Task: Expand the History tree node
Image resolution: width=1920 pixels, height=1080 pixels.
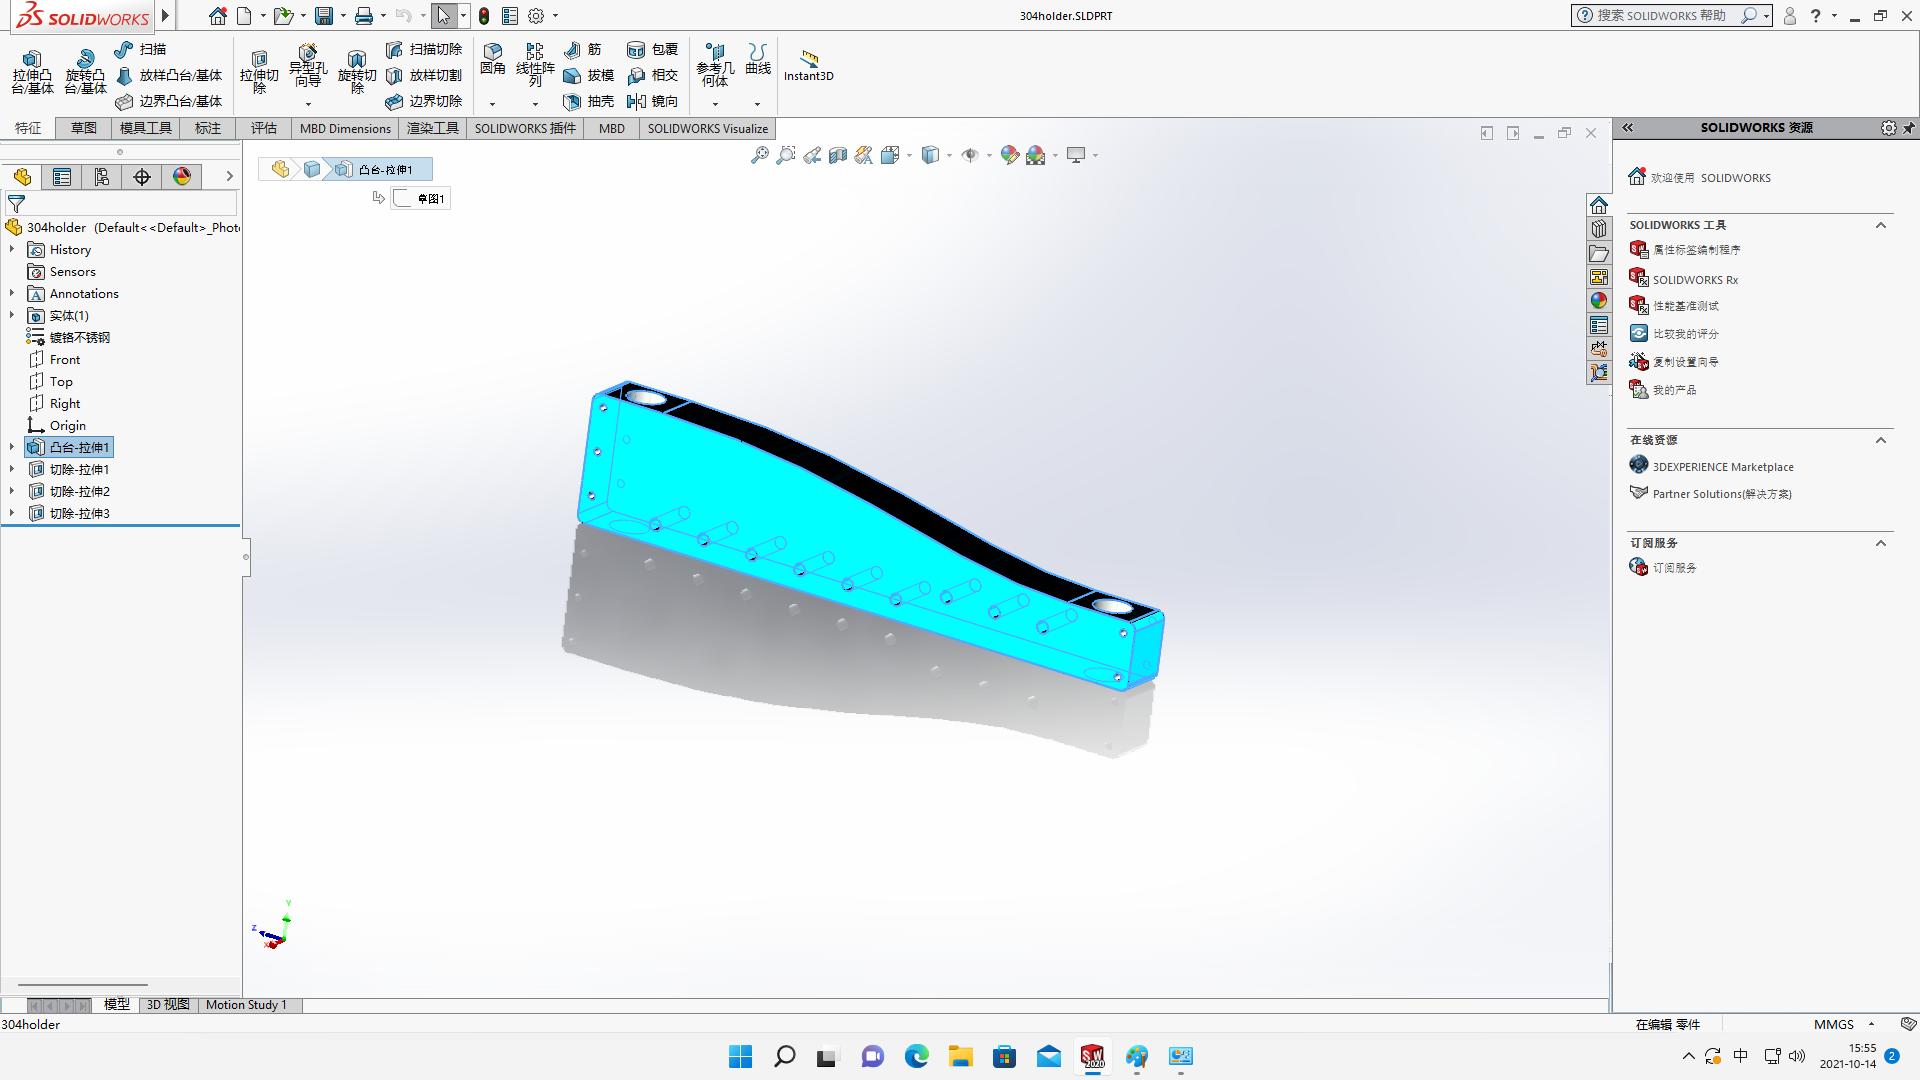Action: 12,250
